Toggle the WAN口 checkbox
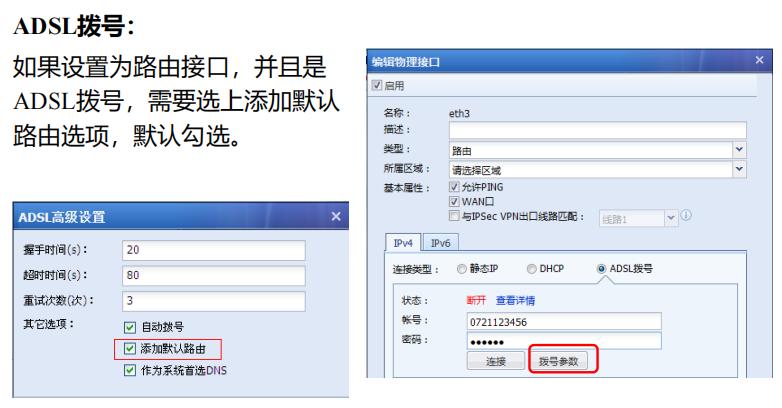Screen dimensions: 782x408 tap(454, 202)
